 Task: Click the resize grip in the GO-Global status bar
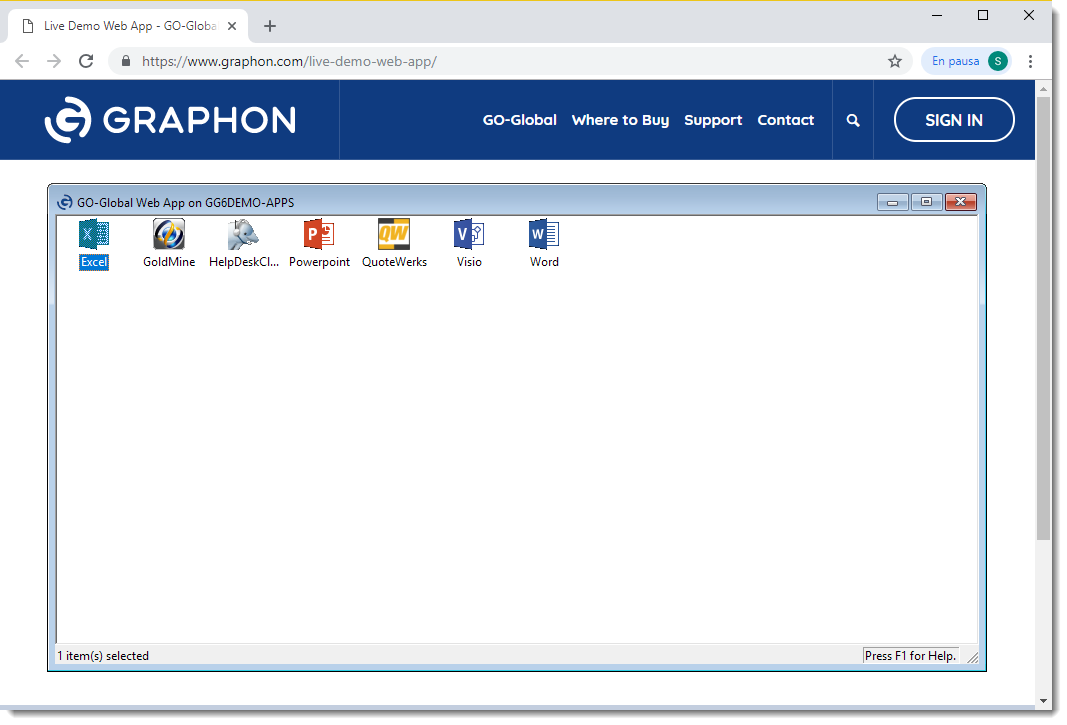pyautogui.click(x=972, y=657)
